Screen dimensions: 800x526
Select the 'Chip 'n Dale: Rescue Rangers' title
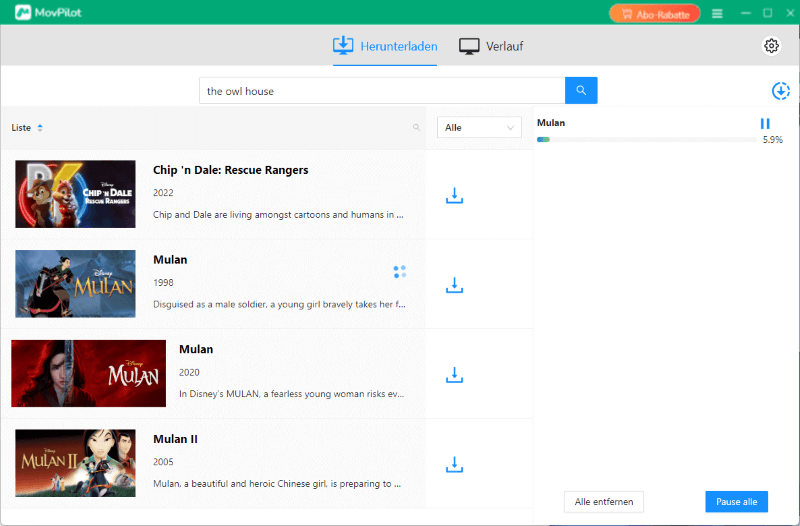pyautogui.click(x=231, y=170)
